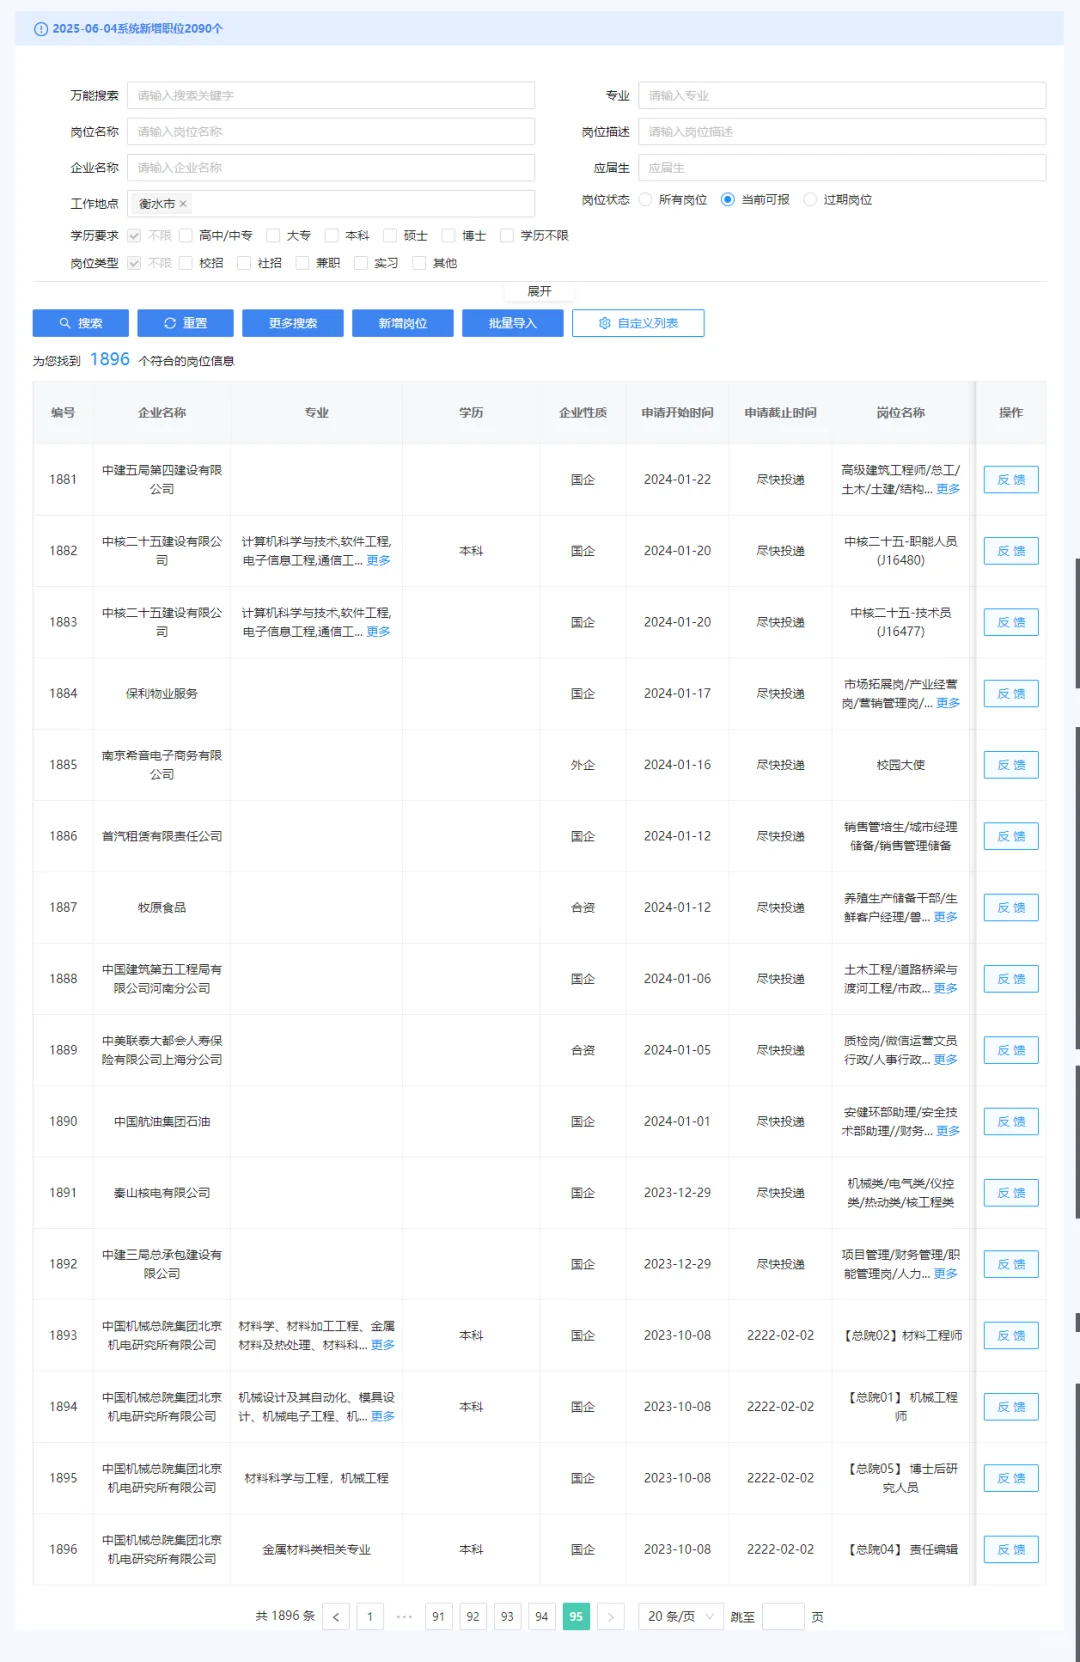Check the 兼职 job type checkbox
1080x1662 pixels.
click(302, 263)
